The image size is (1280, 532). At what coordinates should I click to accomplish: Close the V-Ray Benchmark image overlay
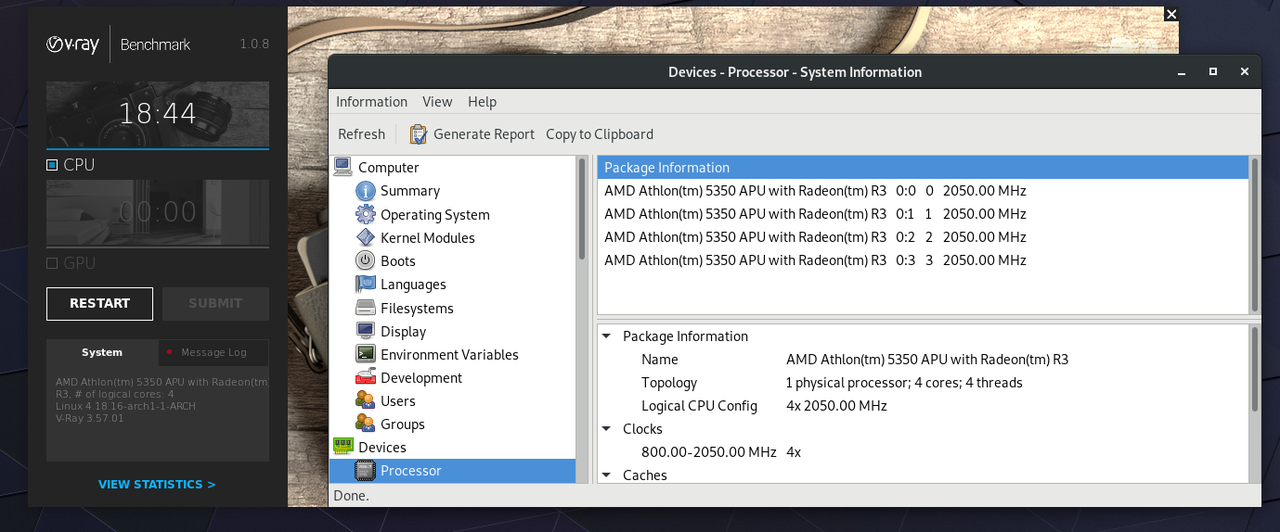[x=1172, y=14]
